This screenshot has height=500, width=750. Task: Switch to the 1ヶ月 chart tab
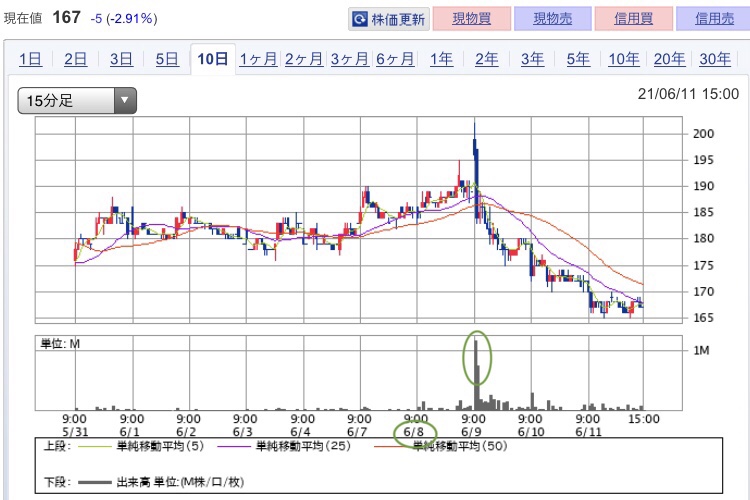coord(258,59)
